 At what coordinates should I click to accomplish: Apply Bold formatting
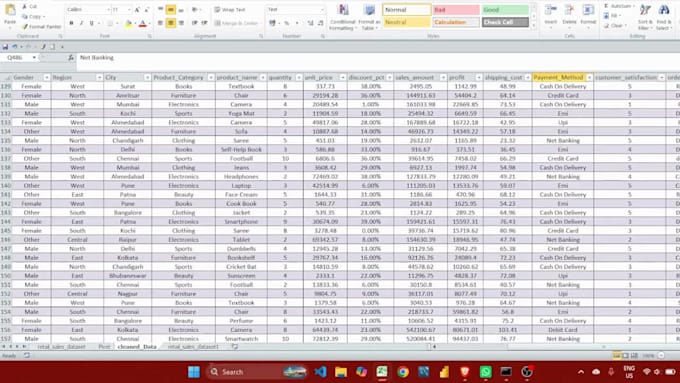point(72,23)
